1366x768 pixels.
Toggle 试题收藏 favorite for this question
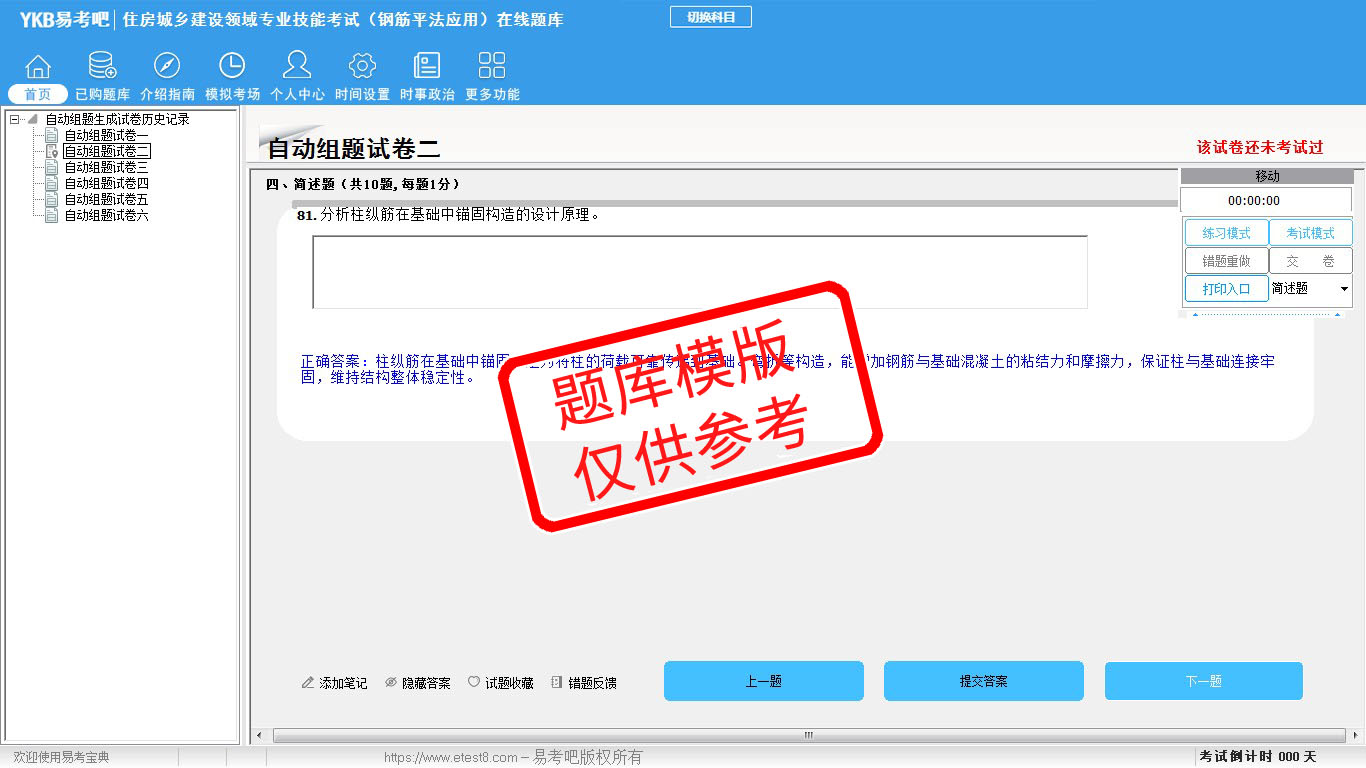(x=501, y=683)
